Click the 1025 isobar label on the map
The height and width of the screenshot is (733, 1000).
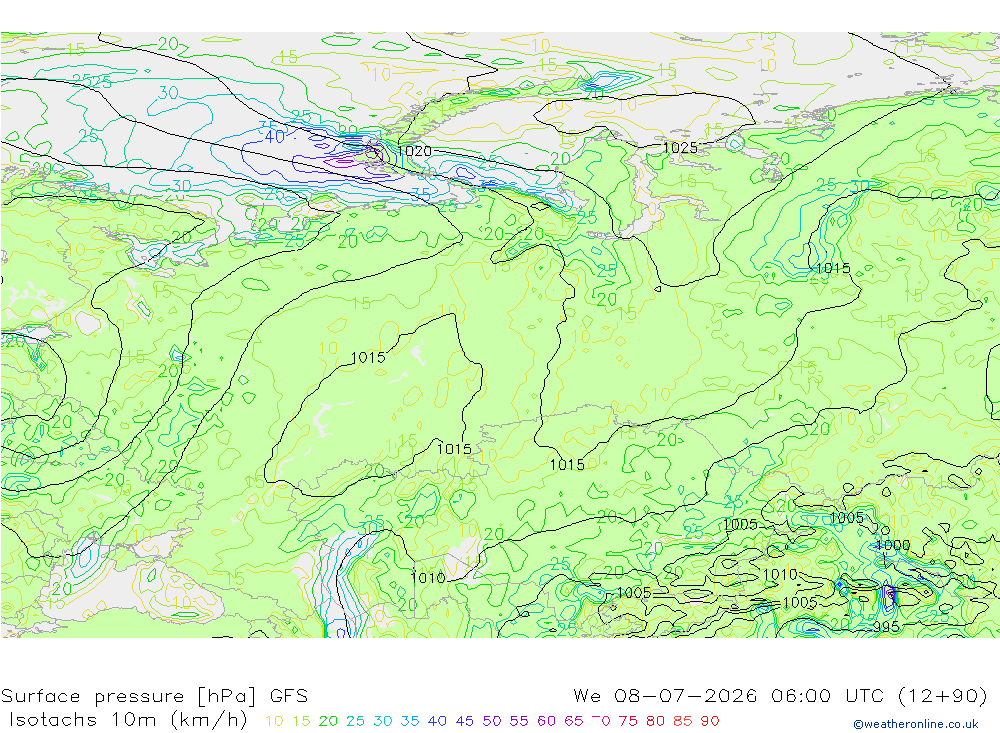coord(680,148)
